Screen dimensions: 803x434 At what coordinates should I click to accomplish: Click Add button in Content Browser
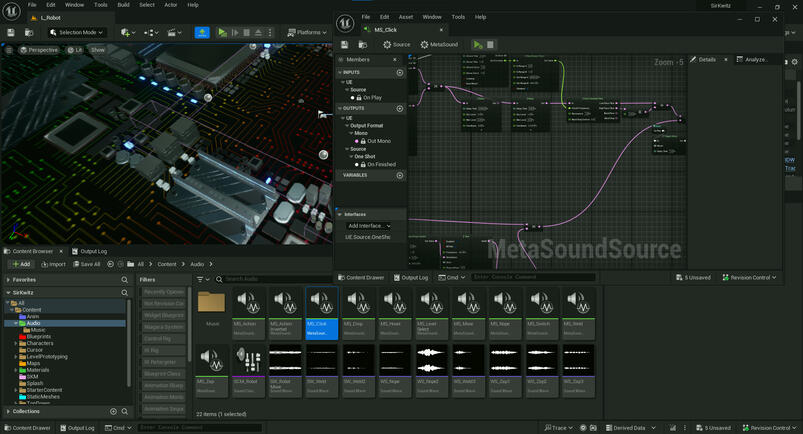click(21, 264)
